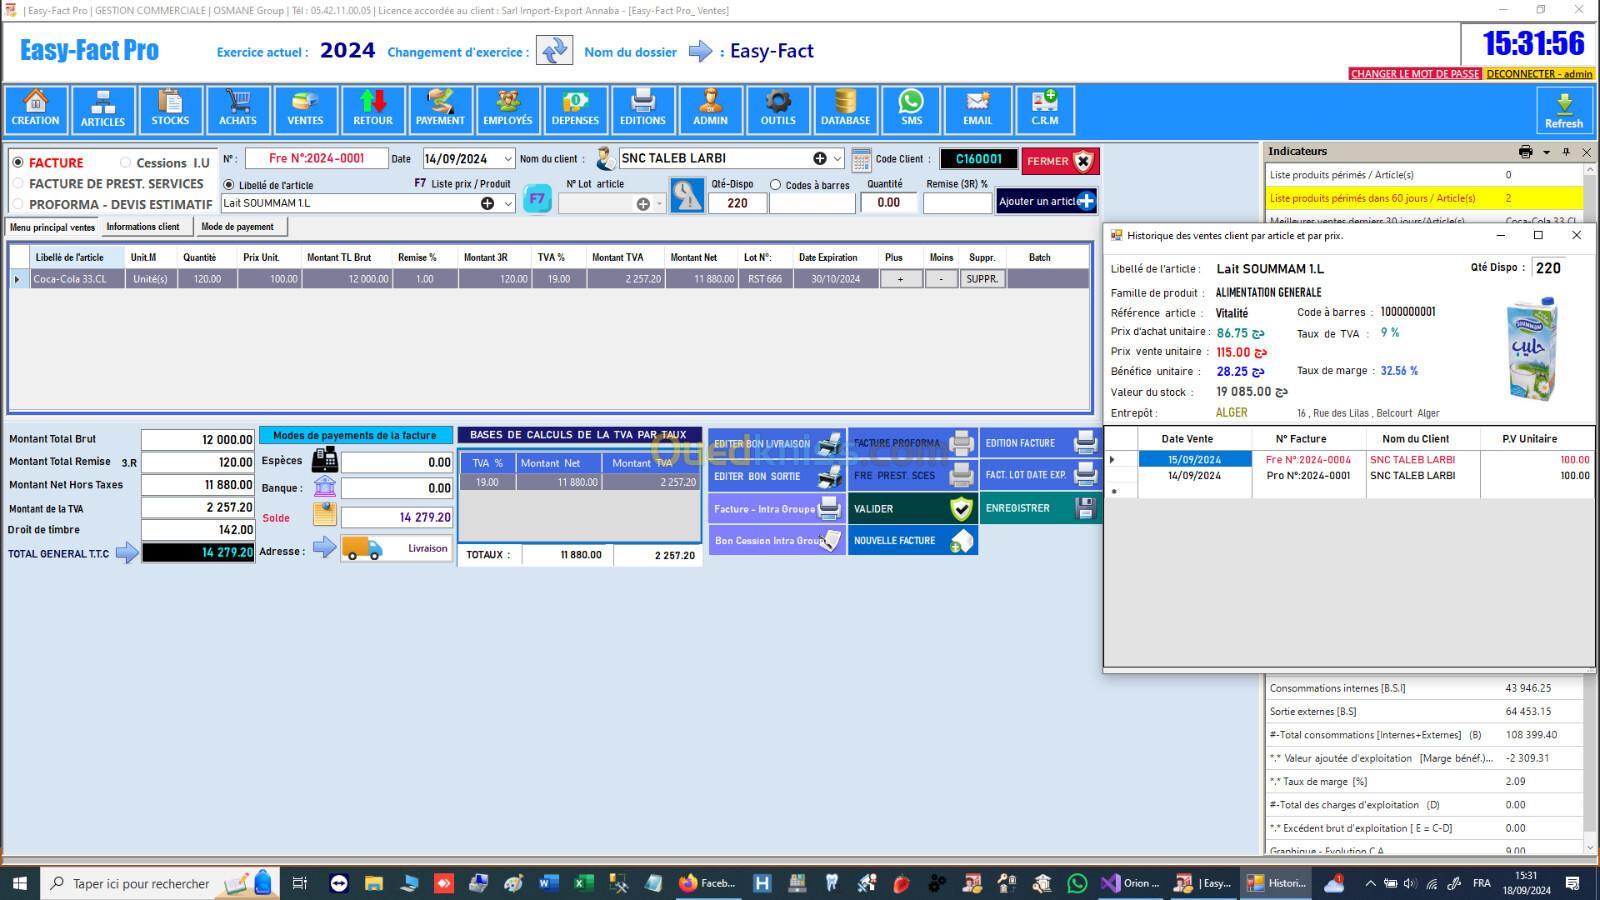The image size is (1600, 900).
Task: Click the Quantité input field
Action: click(x=888, y=203)
